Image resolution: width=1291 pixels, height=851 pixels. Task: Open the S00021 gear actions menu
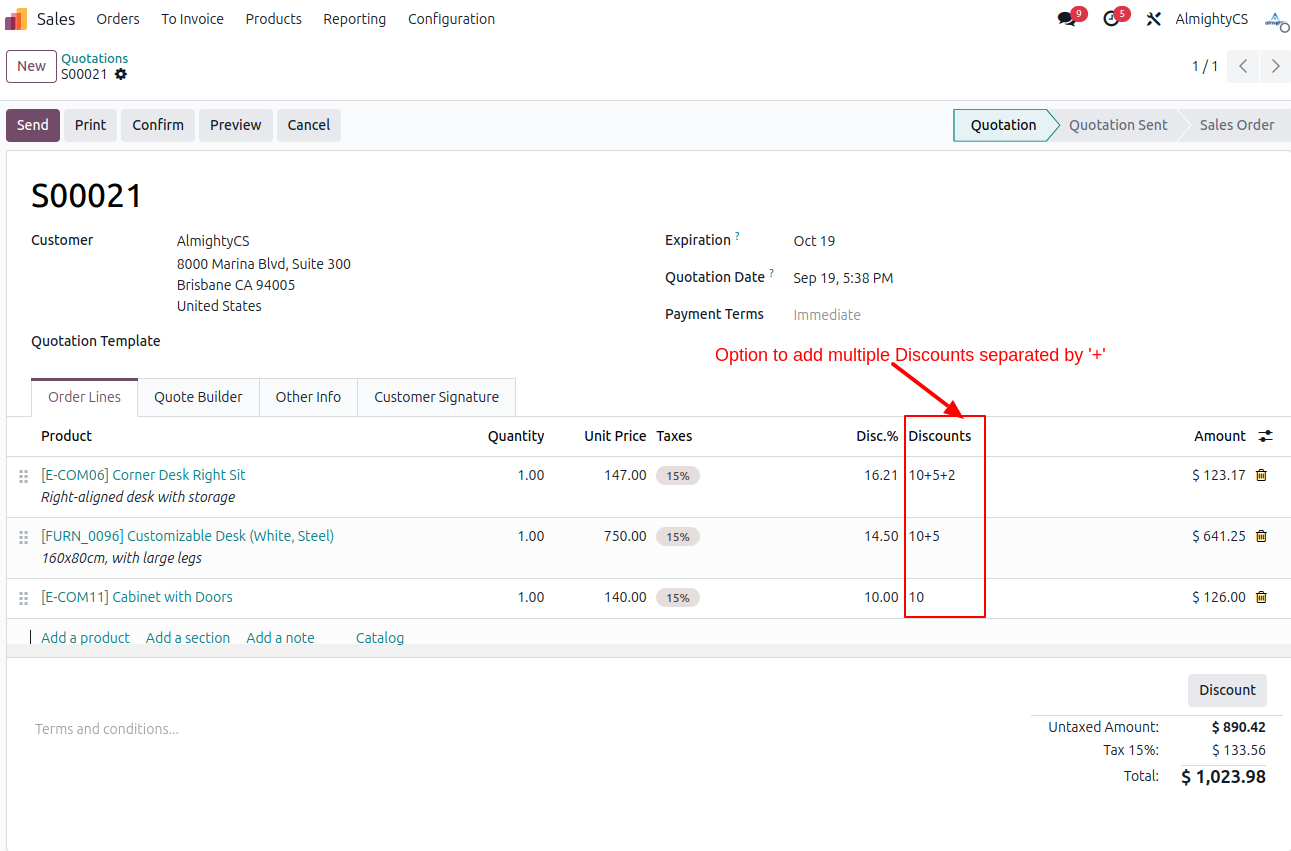coord(121,75)
